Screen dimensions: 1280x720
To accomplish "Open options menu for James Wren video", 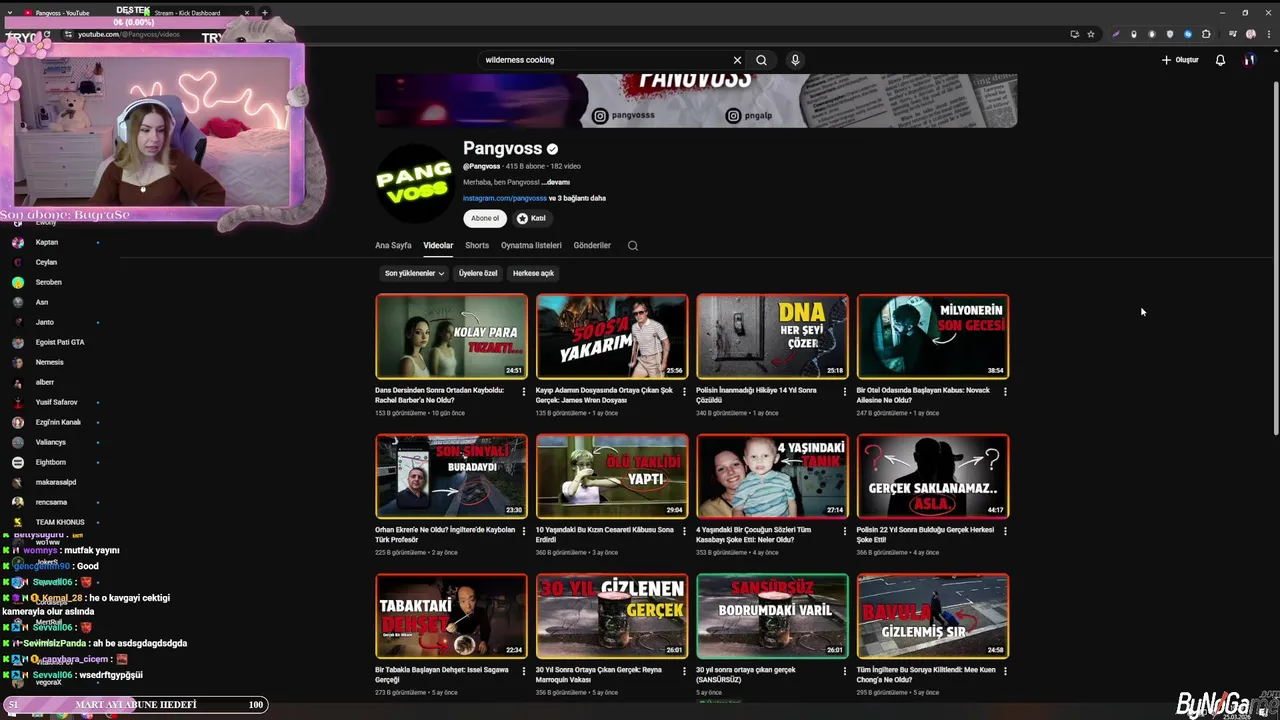I will [x=684, y=391].
